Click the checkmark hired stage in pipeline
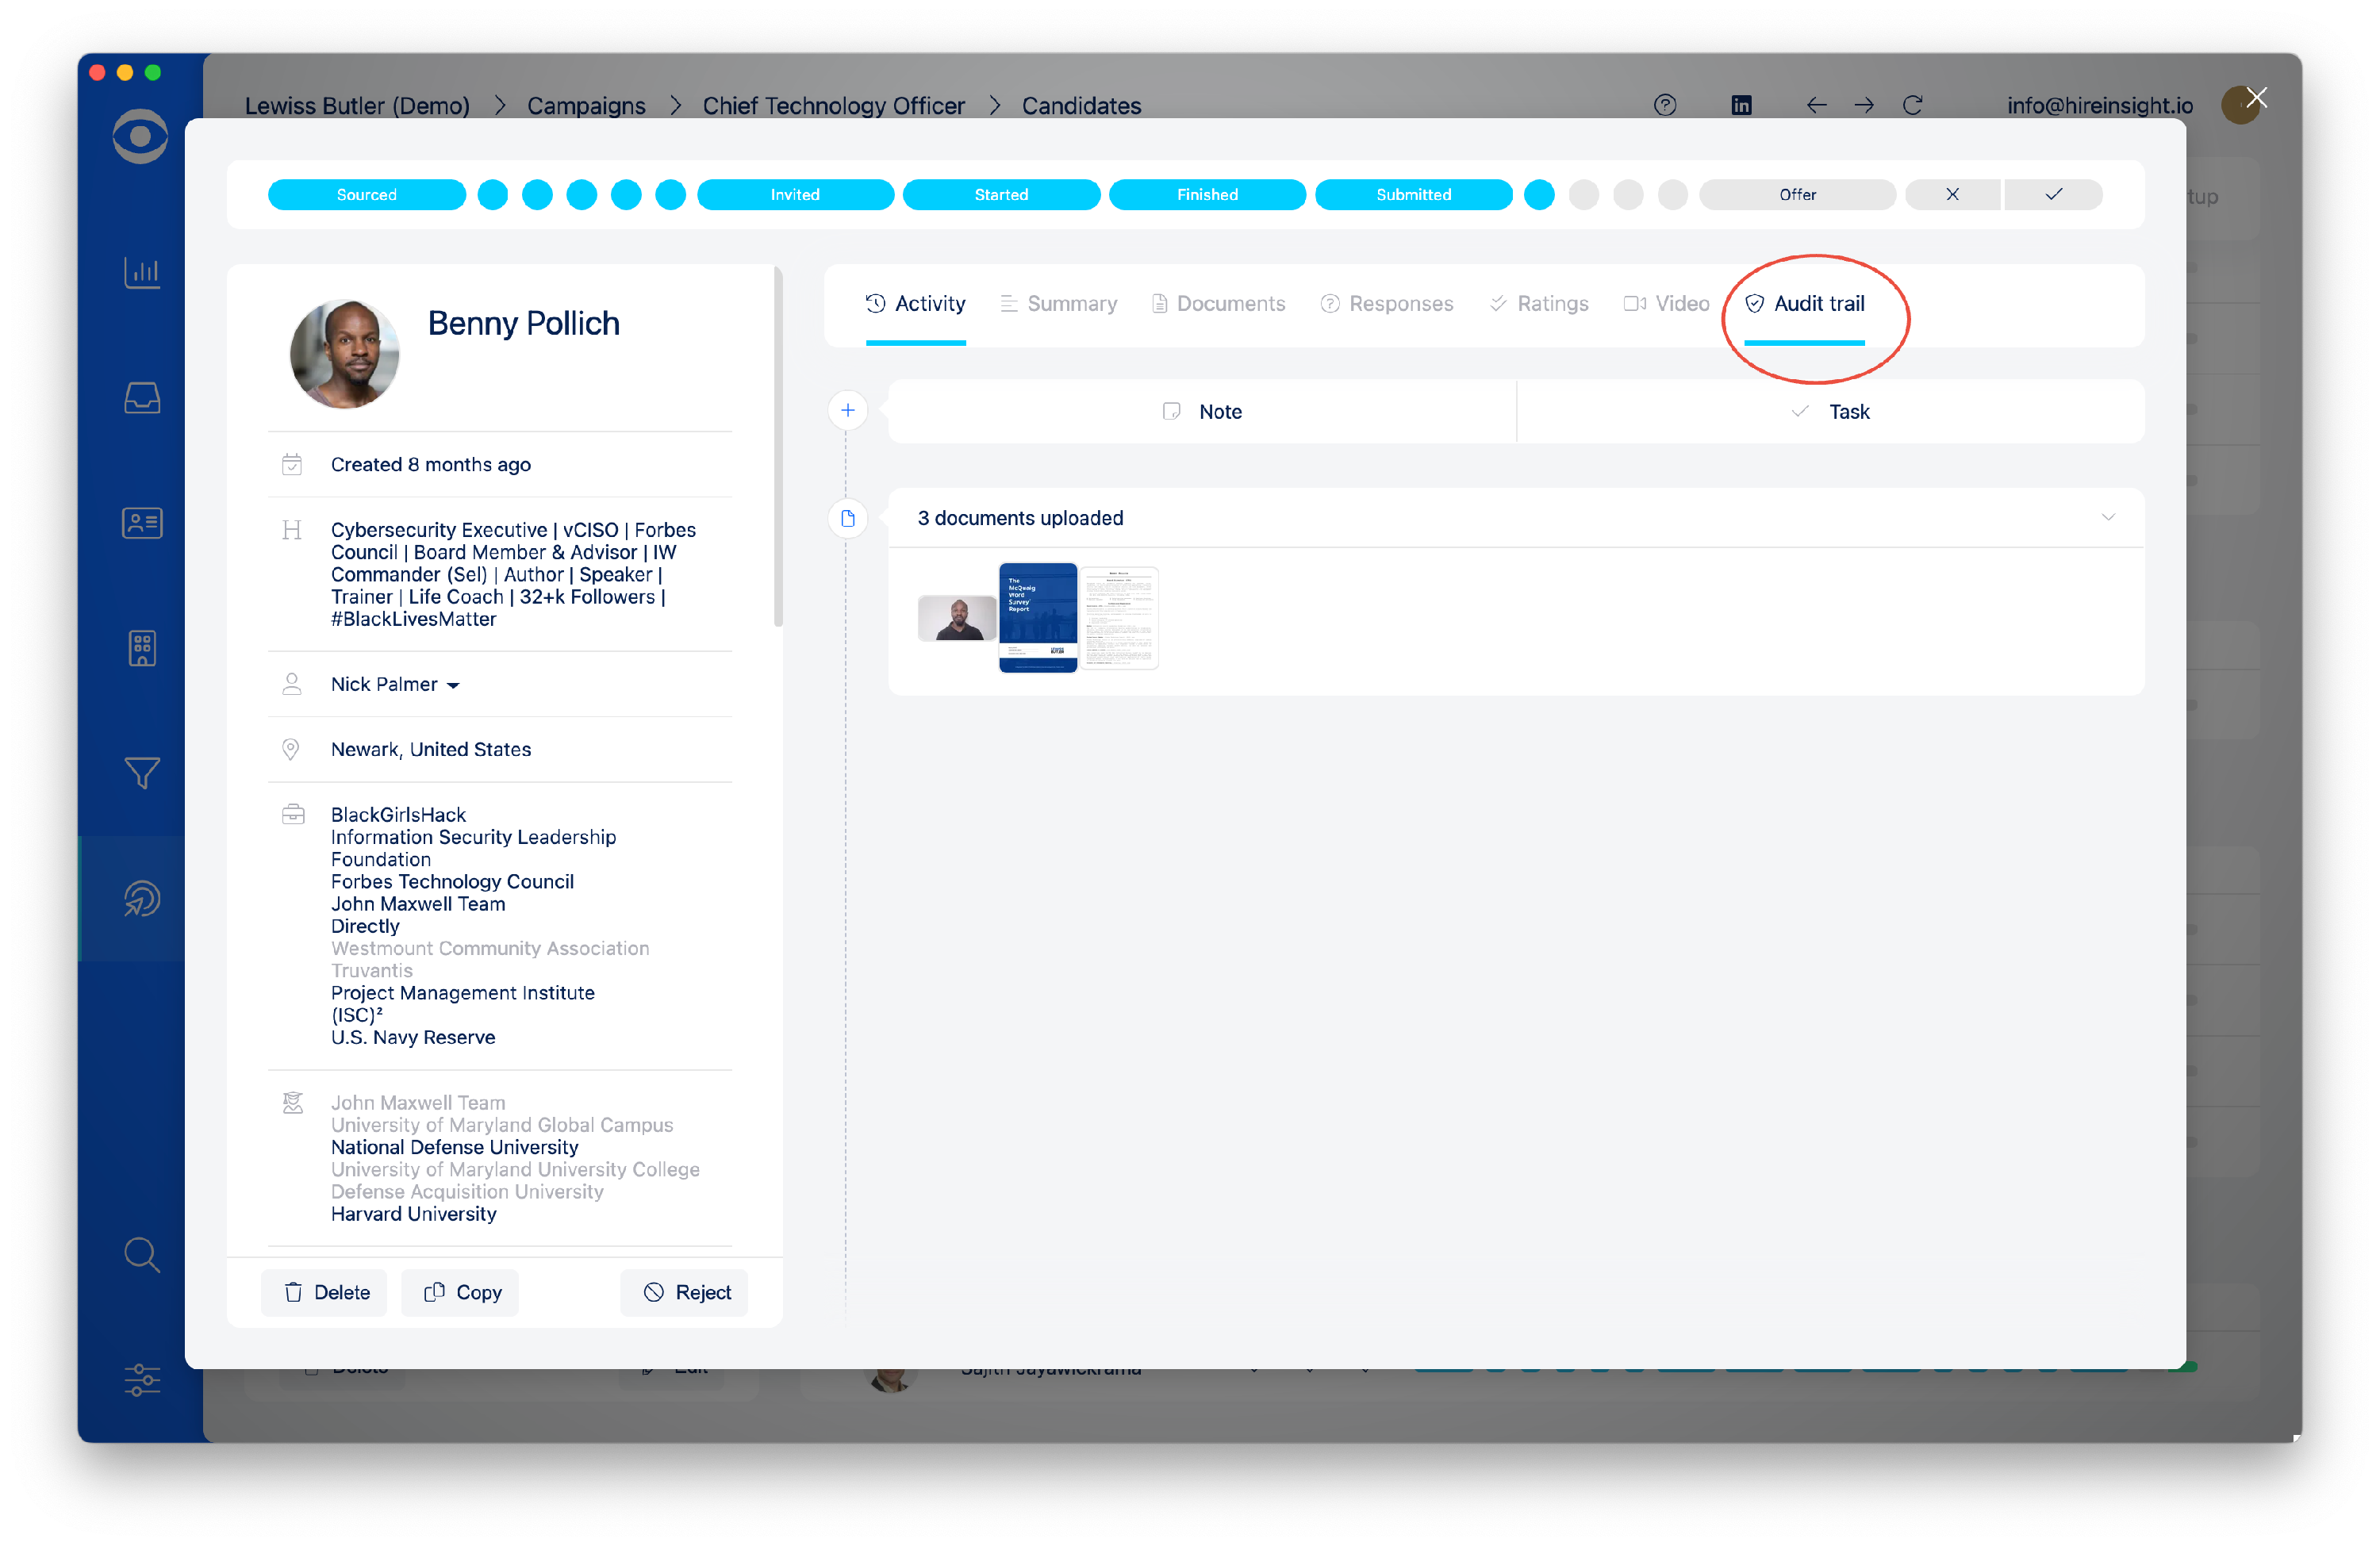This screenshot has height=1546, width=2380. click(2053, 194)
